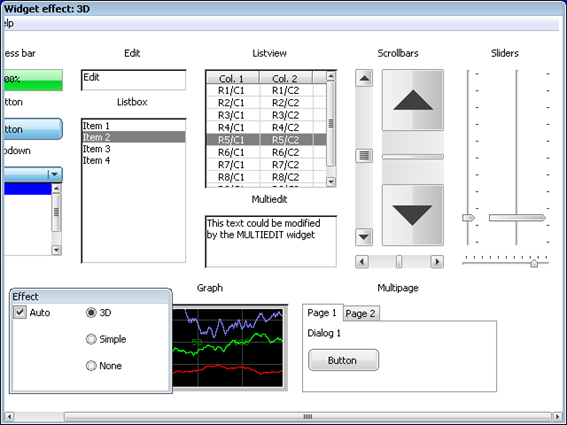
Task: Click the Listview scroll-down arrow
Action: click(x=331, y=182)
